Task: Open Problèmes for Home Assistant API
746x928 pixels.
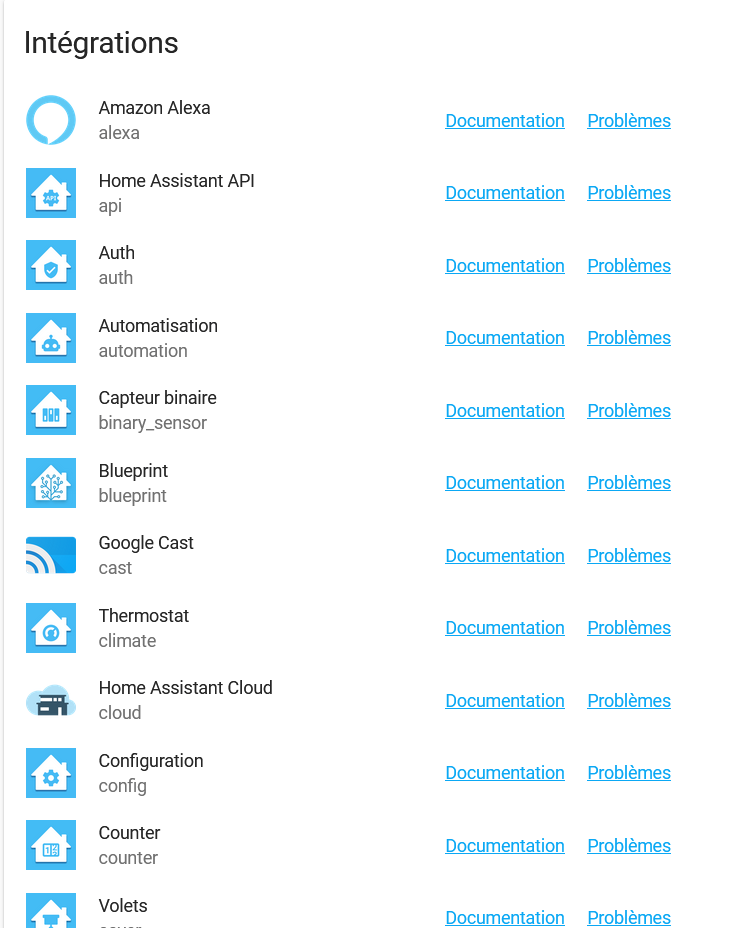Action: click(629, 193)
